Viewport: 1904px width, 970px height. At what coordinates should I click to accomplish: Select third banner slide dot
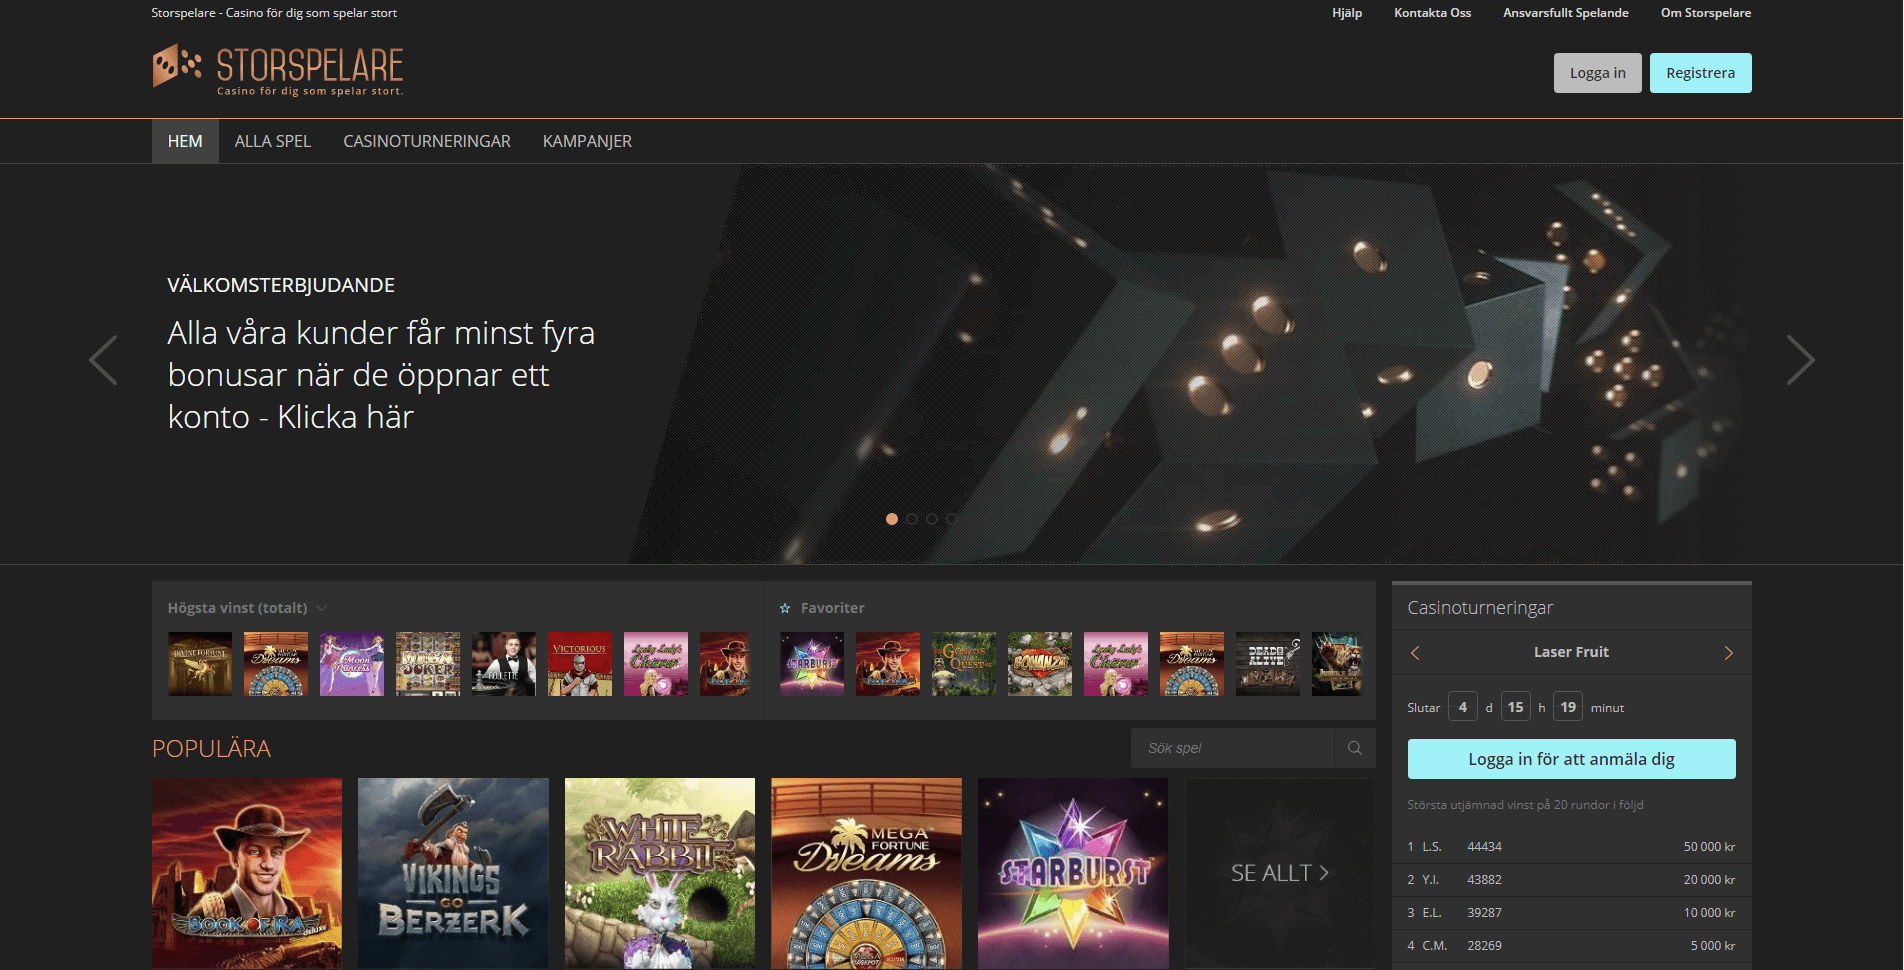(932, 519)
